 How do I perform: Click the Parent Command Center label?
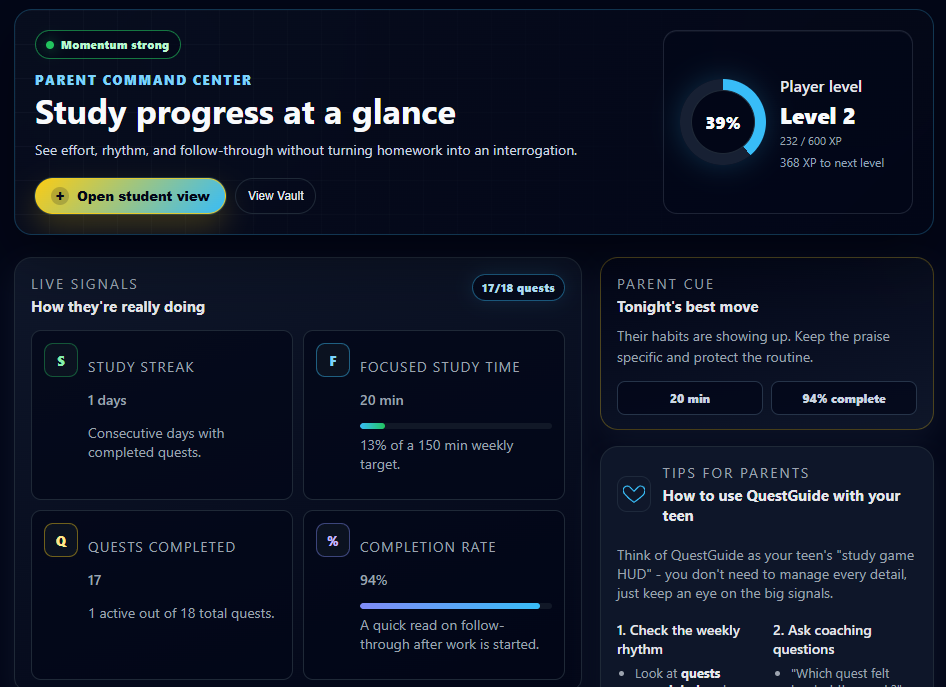(143, 80)
